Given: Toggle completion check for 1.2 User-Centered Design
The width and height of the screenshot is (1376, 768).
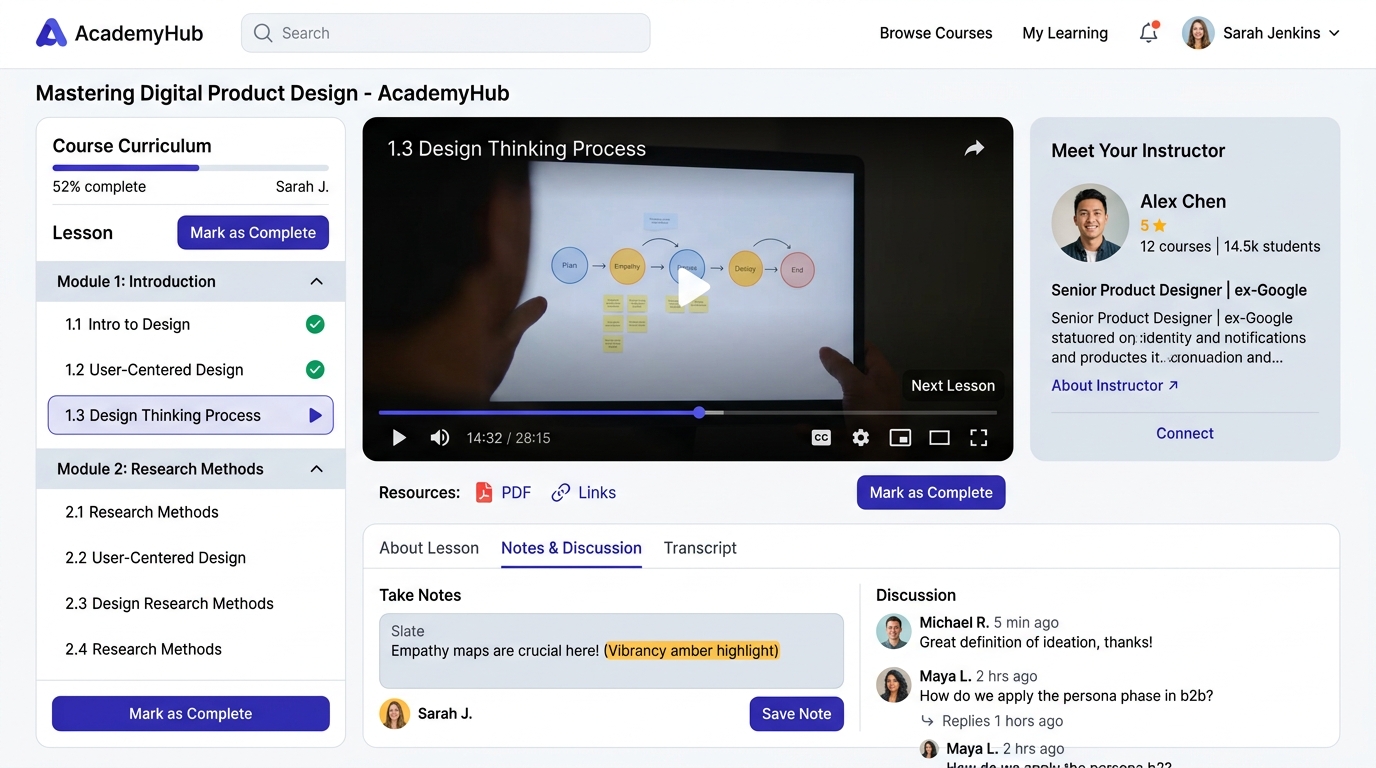Looking at the screenshot, I should (x=315, y=370).
